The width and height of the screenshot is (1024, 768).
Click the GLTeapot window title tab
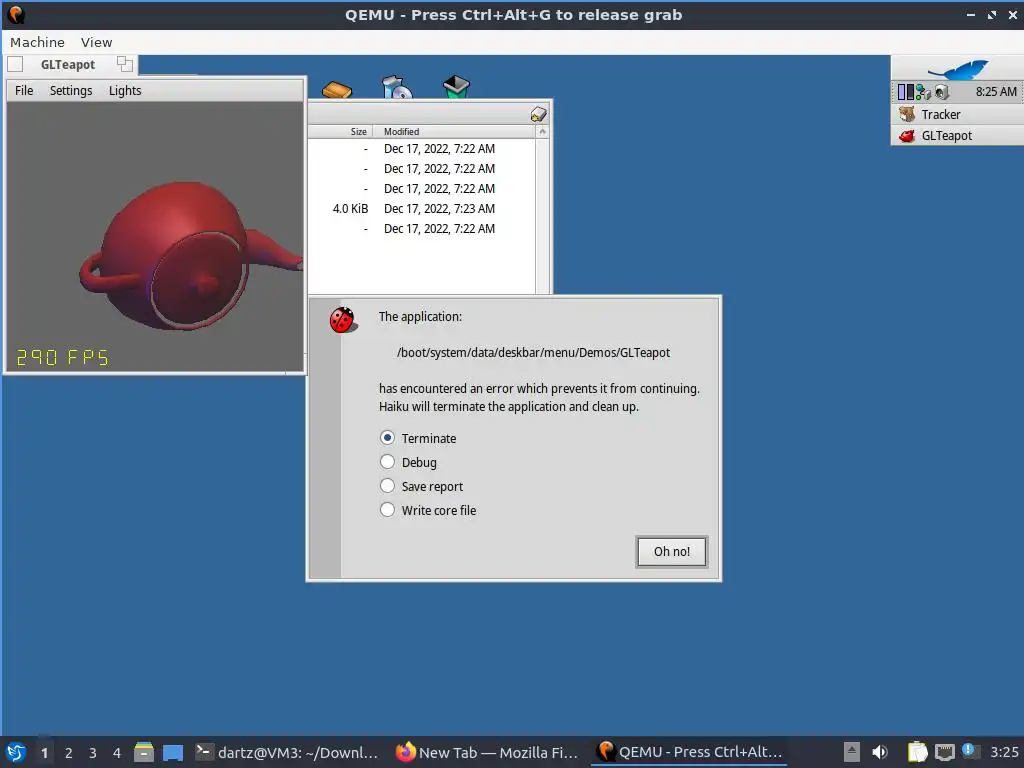[x=68, y=64]
